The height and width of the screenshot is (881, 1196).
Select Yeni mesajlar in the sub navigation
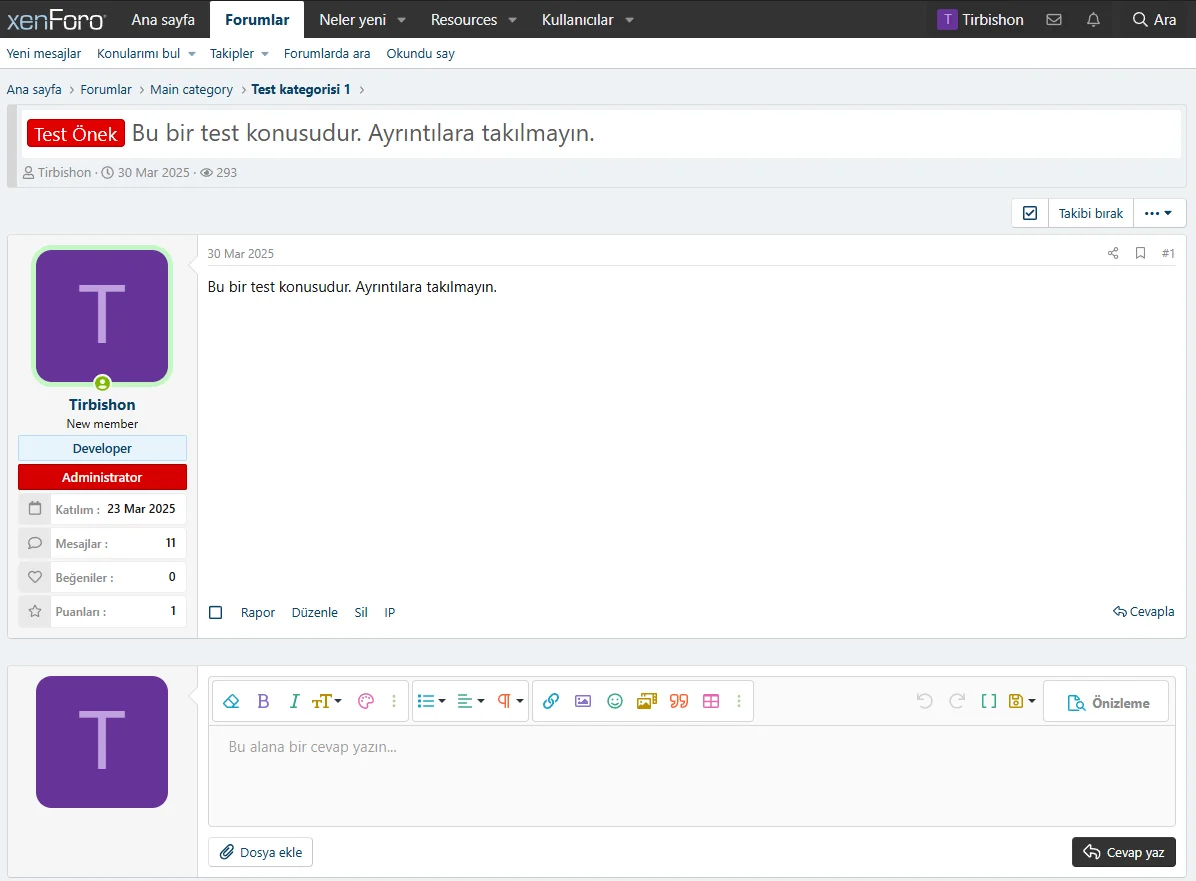44,54
